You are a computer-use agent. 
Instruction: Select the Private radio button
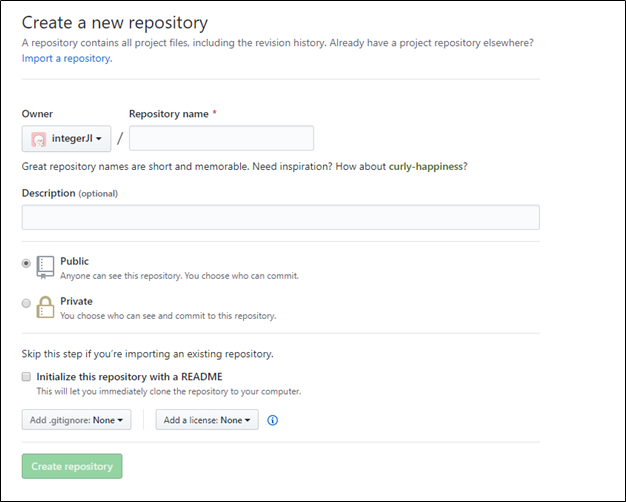(26, 303)
